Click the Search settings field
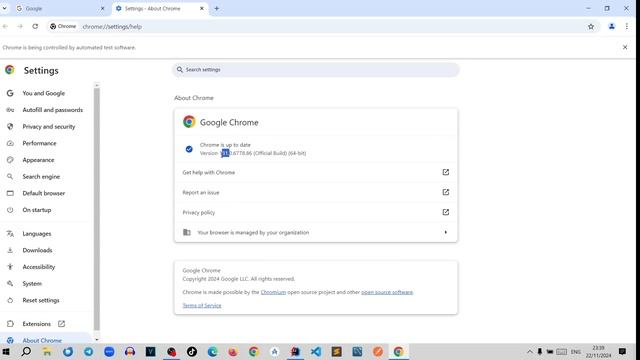 (316, 70)
